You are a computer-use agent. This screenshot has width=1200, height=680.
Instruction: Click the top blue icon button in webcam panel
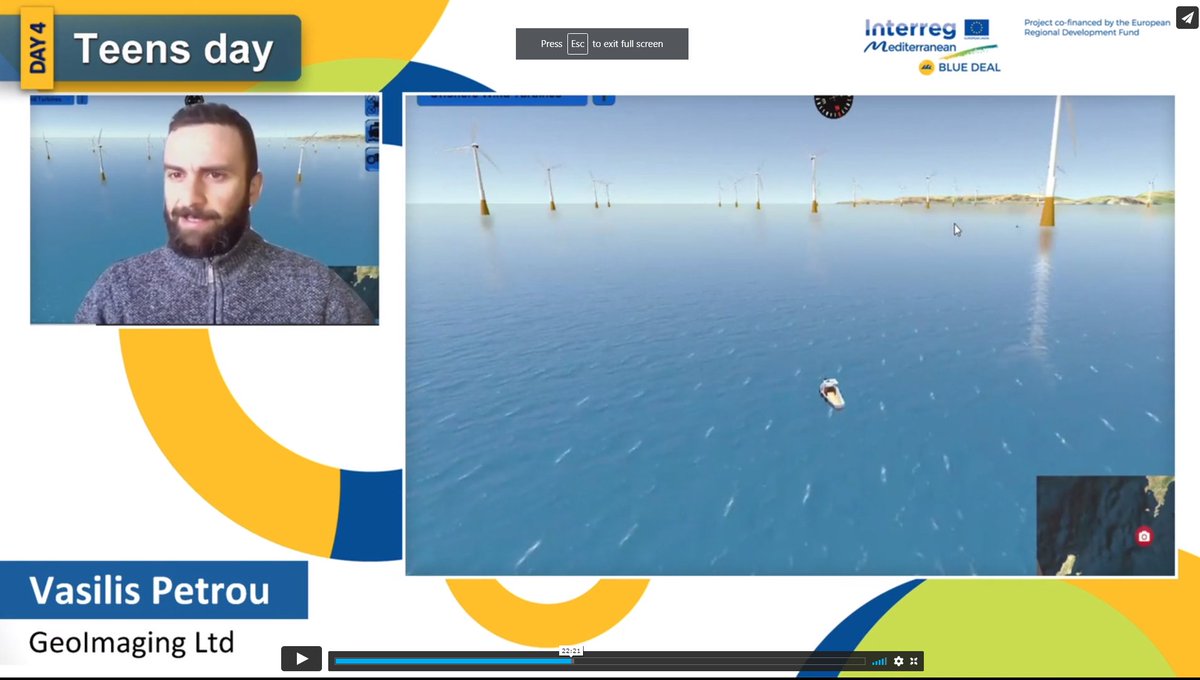(372, 106)
